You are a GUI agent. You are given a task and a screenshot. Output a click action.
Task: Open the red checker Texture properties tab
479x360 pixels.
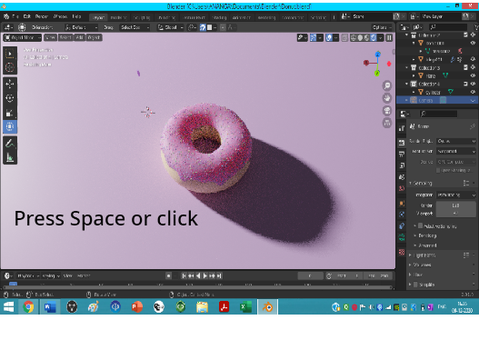click(x=402, y=252)
